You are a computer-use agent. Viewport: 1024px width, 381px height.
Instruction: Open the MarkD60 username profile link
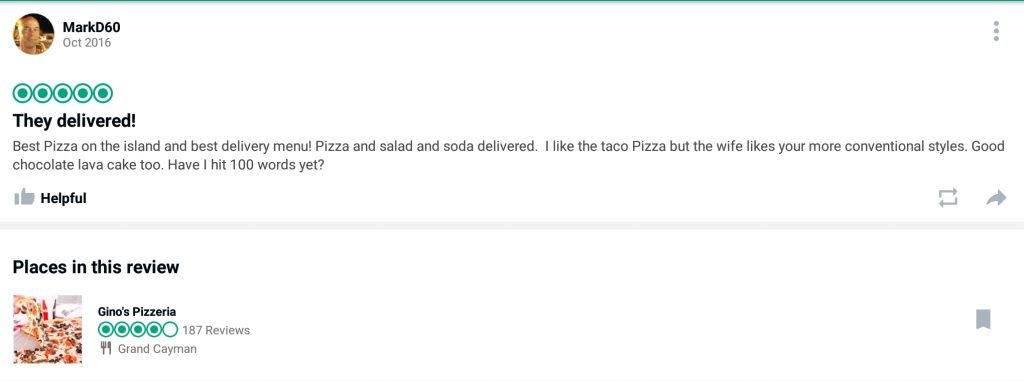click(x=91, y=27)
